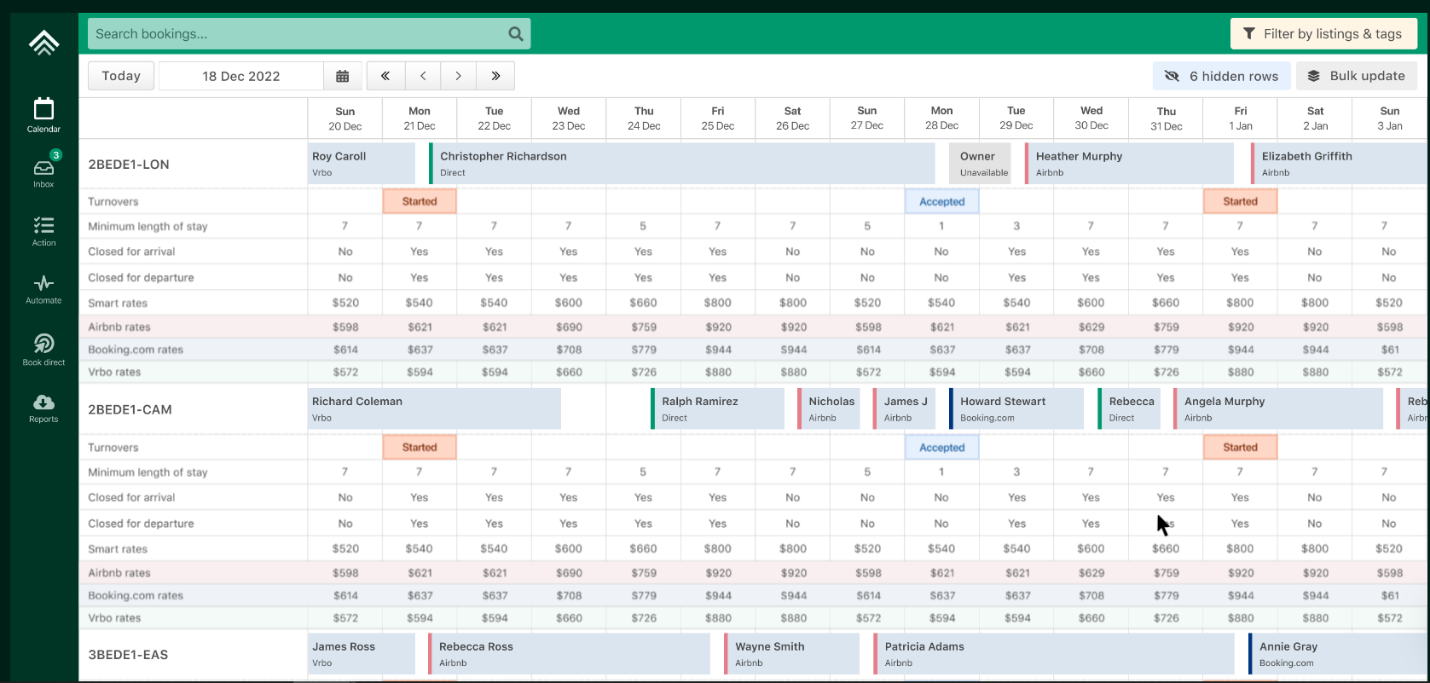This screenshot has width=1430, height=683.
Task: Open Annie Gray Booking.com booking
Action: coord(1338,654)
